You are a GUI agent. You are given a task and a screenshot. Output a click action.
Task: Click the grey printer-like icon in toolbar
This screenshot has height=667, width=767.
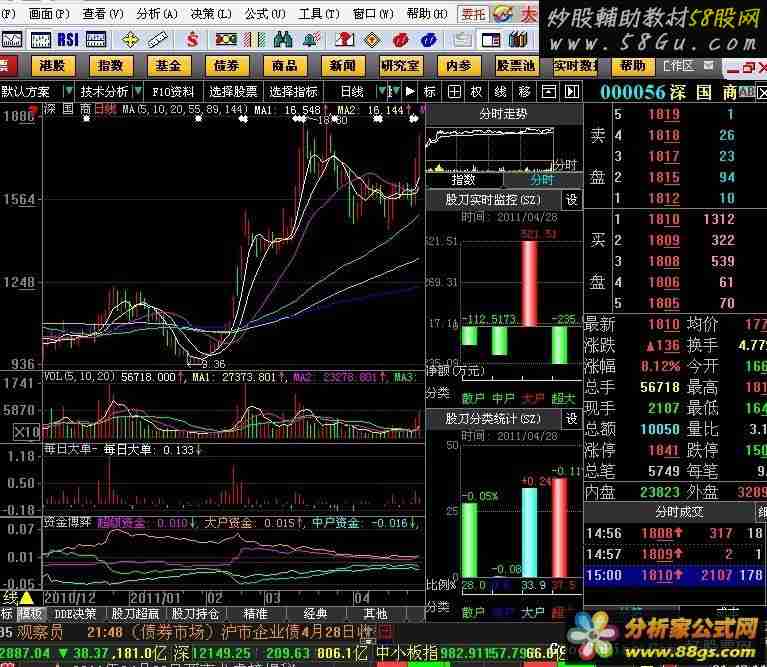tap(461, 40)
